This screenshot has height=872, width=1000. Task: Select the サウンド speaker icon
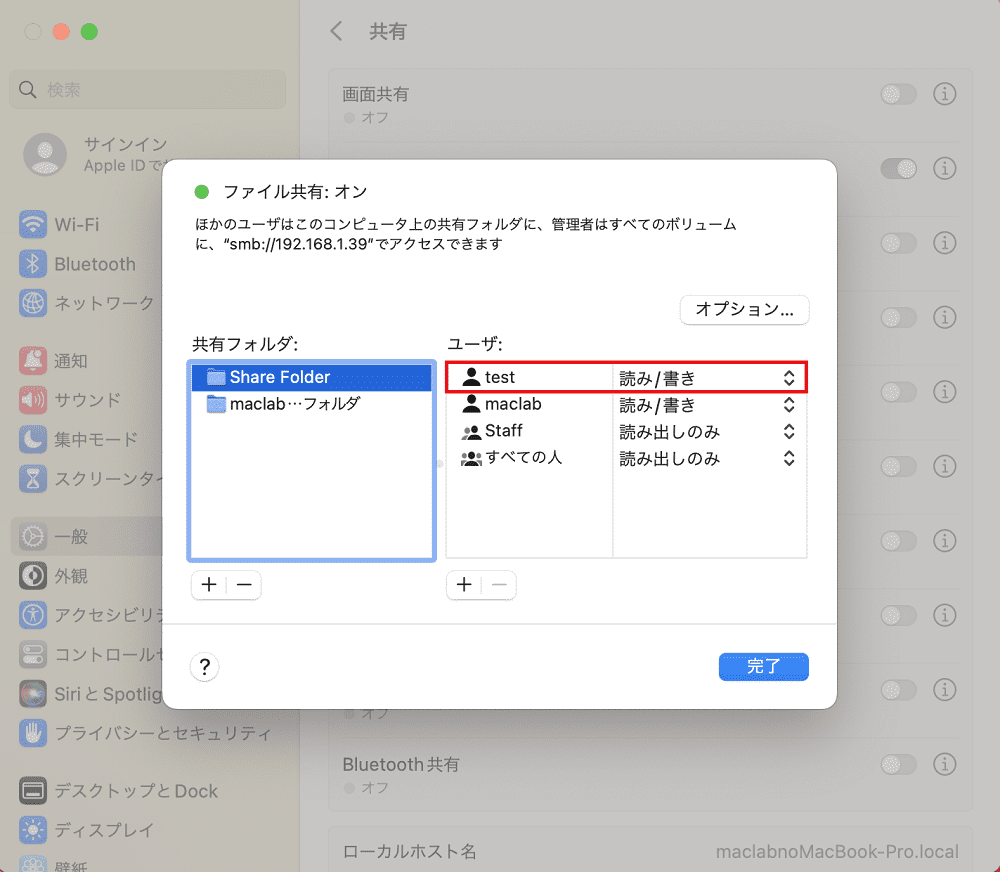[33, 400]
